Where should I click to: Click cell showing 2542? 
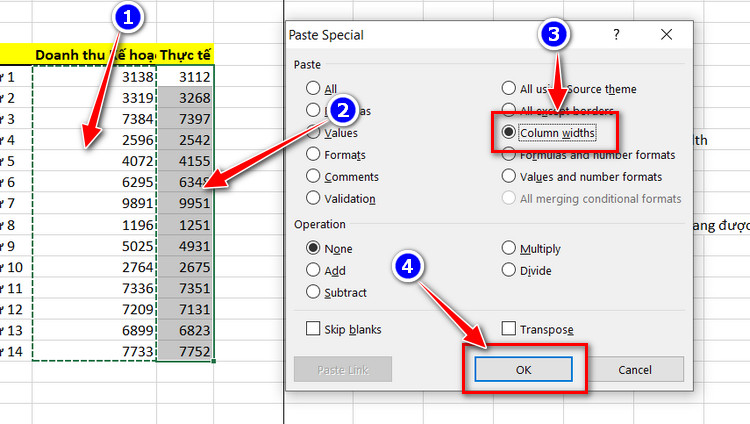(x=185, y=140)
